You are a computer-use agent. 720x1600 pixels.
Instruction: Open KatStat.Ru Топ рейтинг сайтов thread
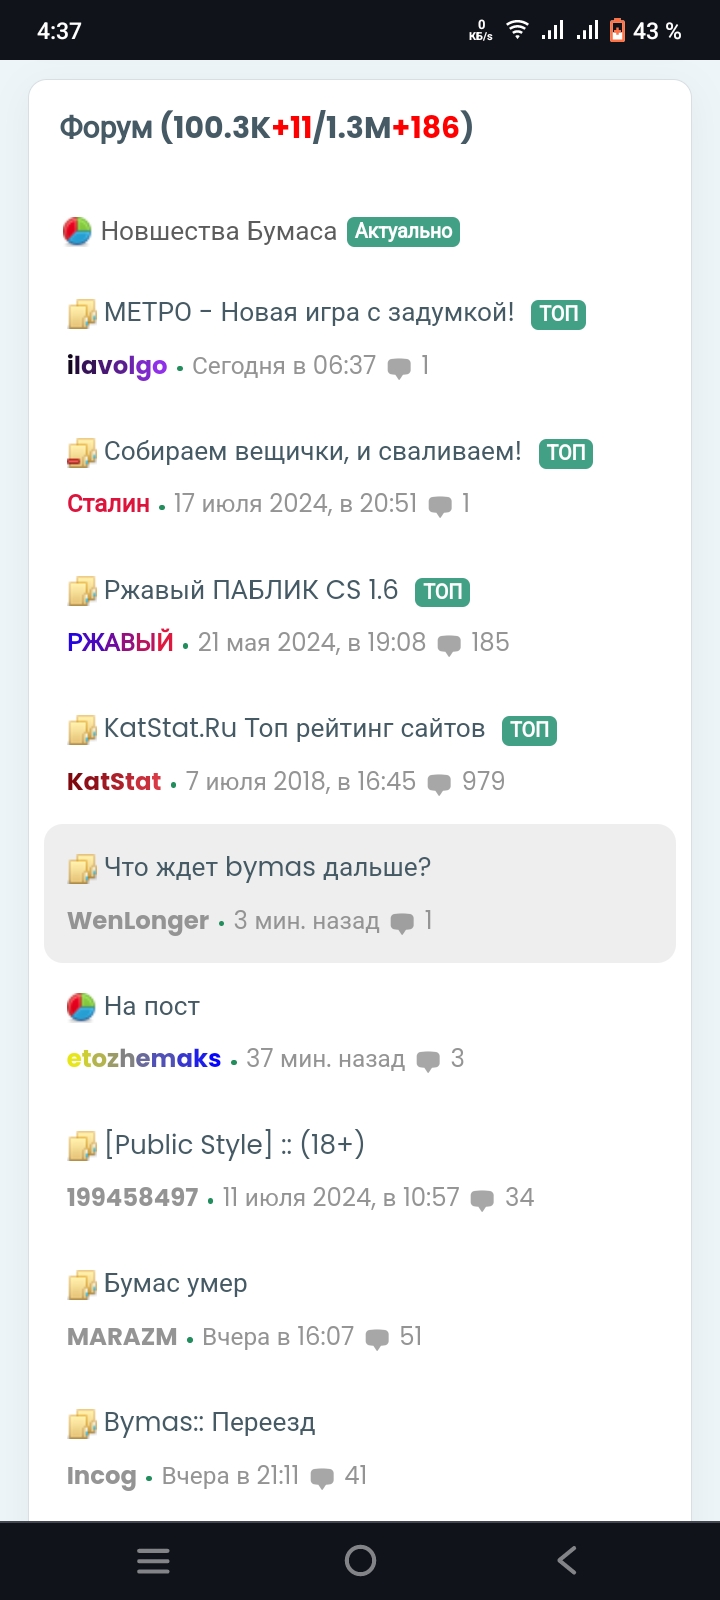pyautogui.click(x=294, y=729)
